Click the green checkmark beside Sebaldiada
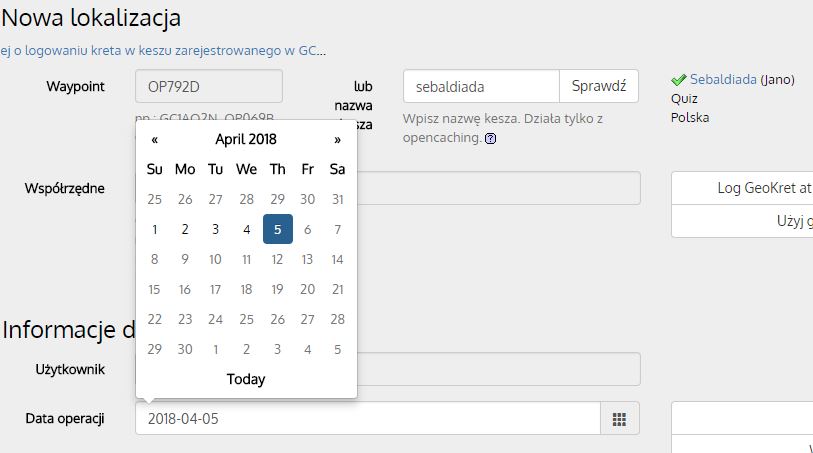This screenshot has width=813, height=453. pos(678,79)
